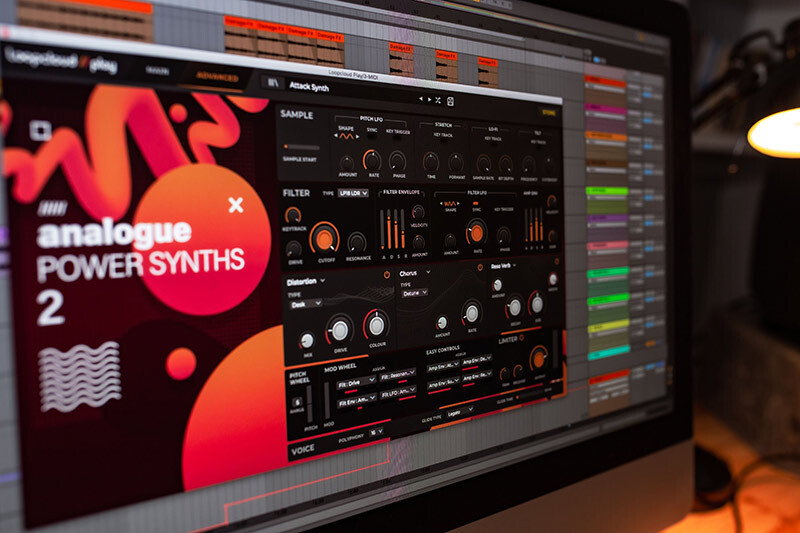Open Mod Wheel Flt Env: Am.. dropdown

(x=357, y=400)
